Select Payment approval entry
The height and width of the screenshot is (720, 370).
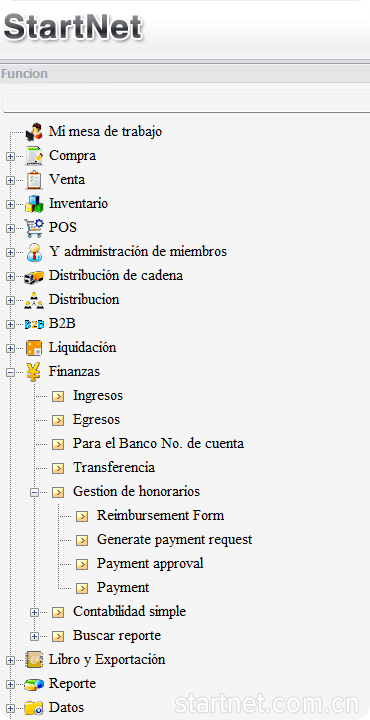tap(150, 563)
